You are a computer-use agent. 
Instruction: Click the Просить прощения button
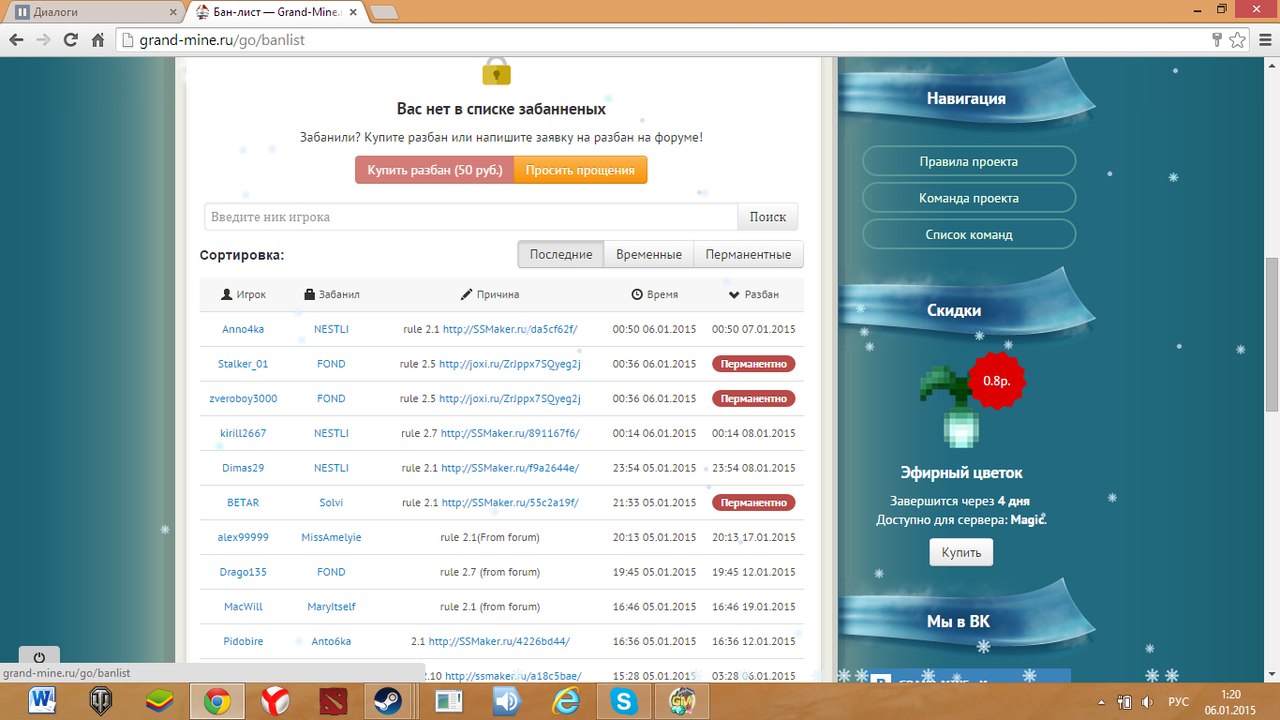(581, 170)
